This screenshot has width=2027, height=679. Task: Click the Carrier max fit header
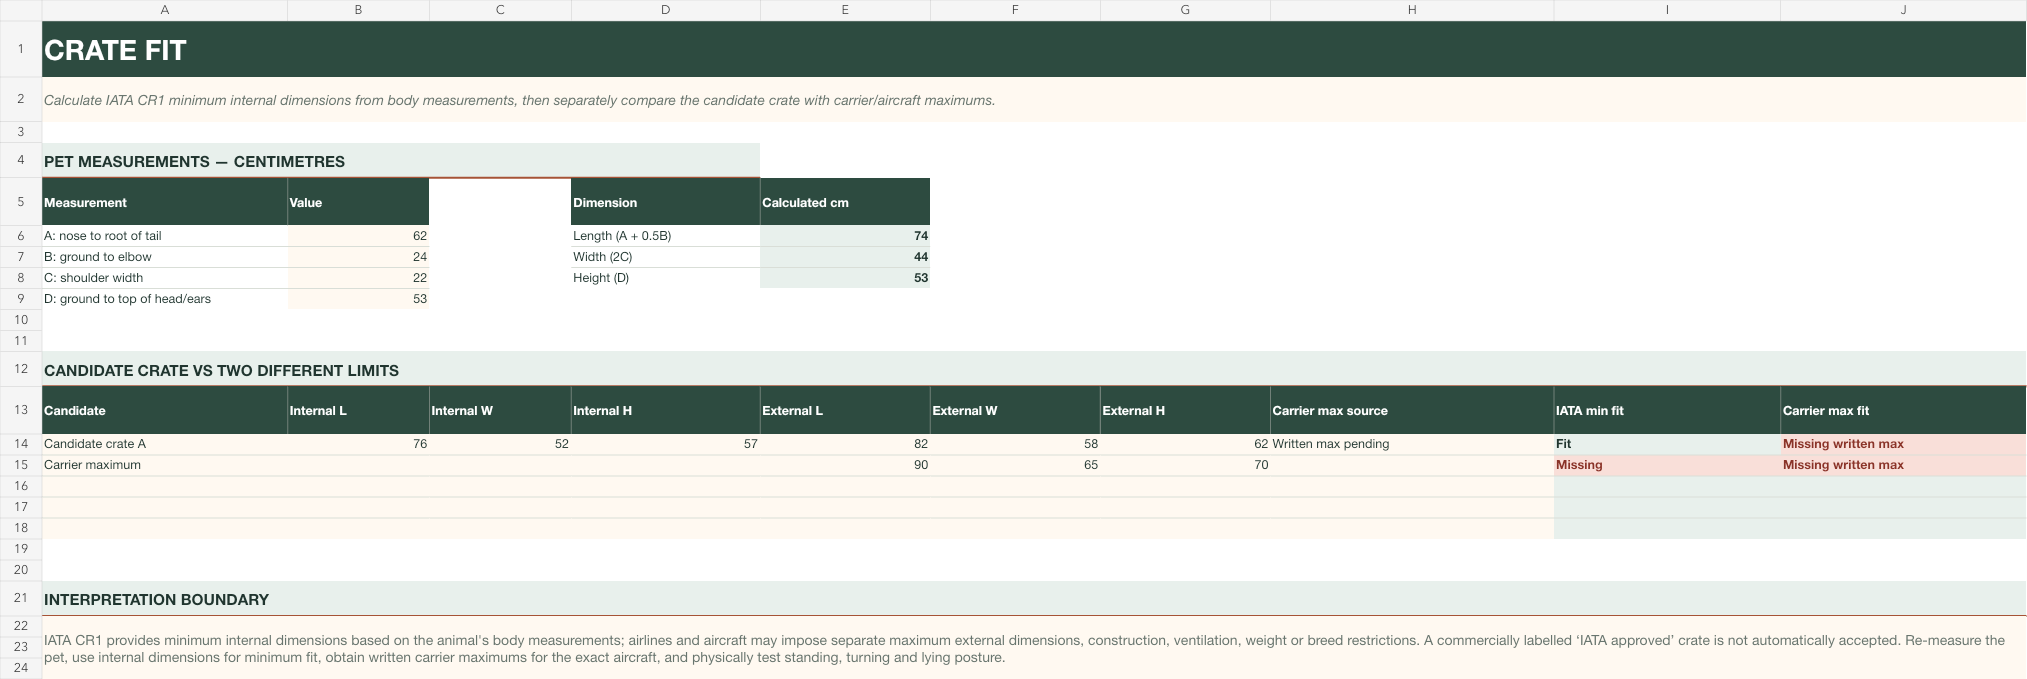pyautogui.click(x=1903, y=410)
